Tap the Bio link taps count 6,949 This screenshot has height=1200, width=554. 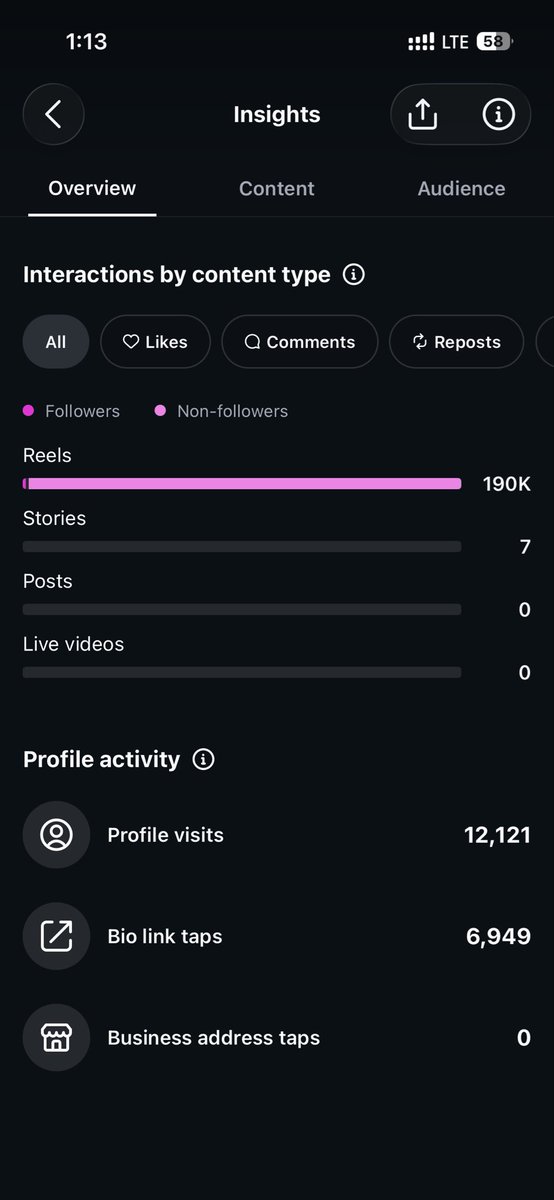click(x=498, y=937)
